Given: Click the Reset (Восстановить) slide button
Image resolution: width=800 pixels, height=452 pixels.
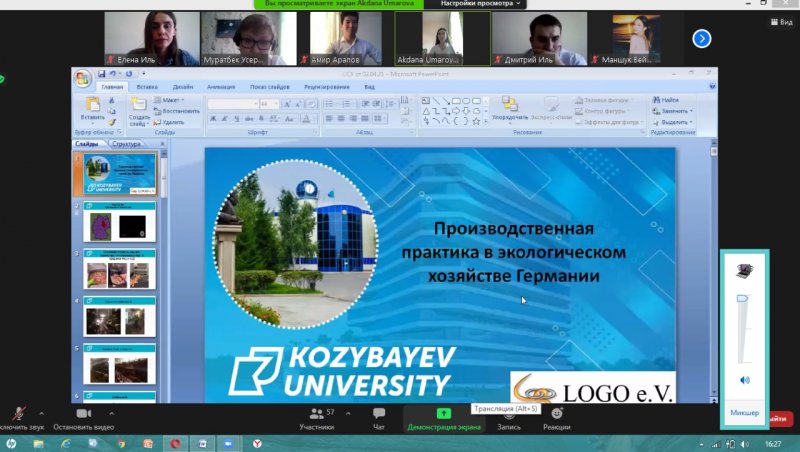Looking at the screenshot, I should point(177,111).
